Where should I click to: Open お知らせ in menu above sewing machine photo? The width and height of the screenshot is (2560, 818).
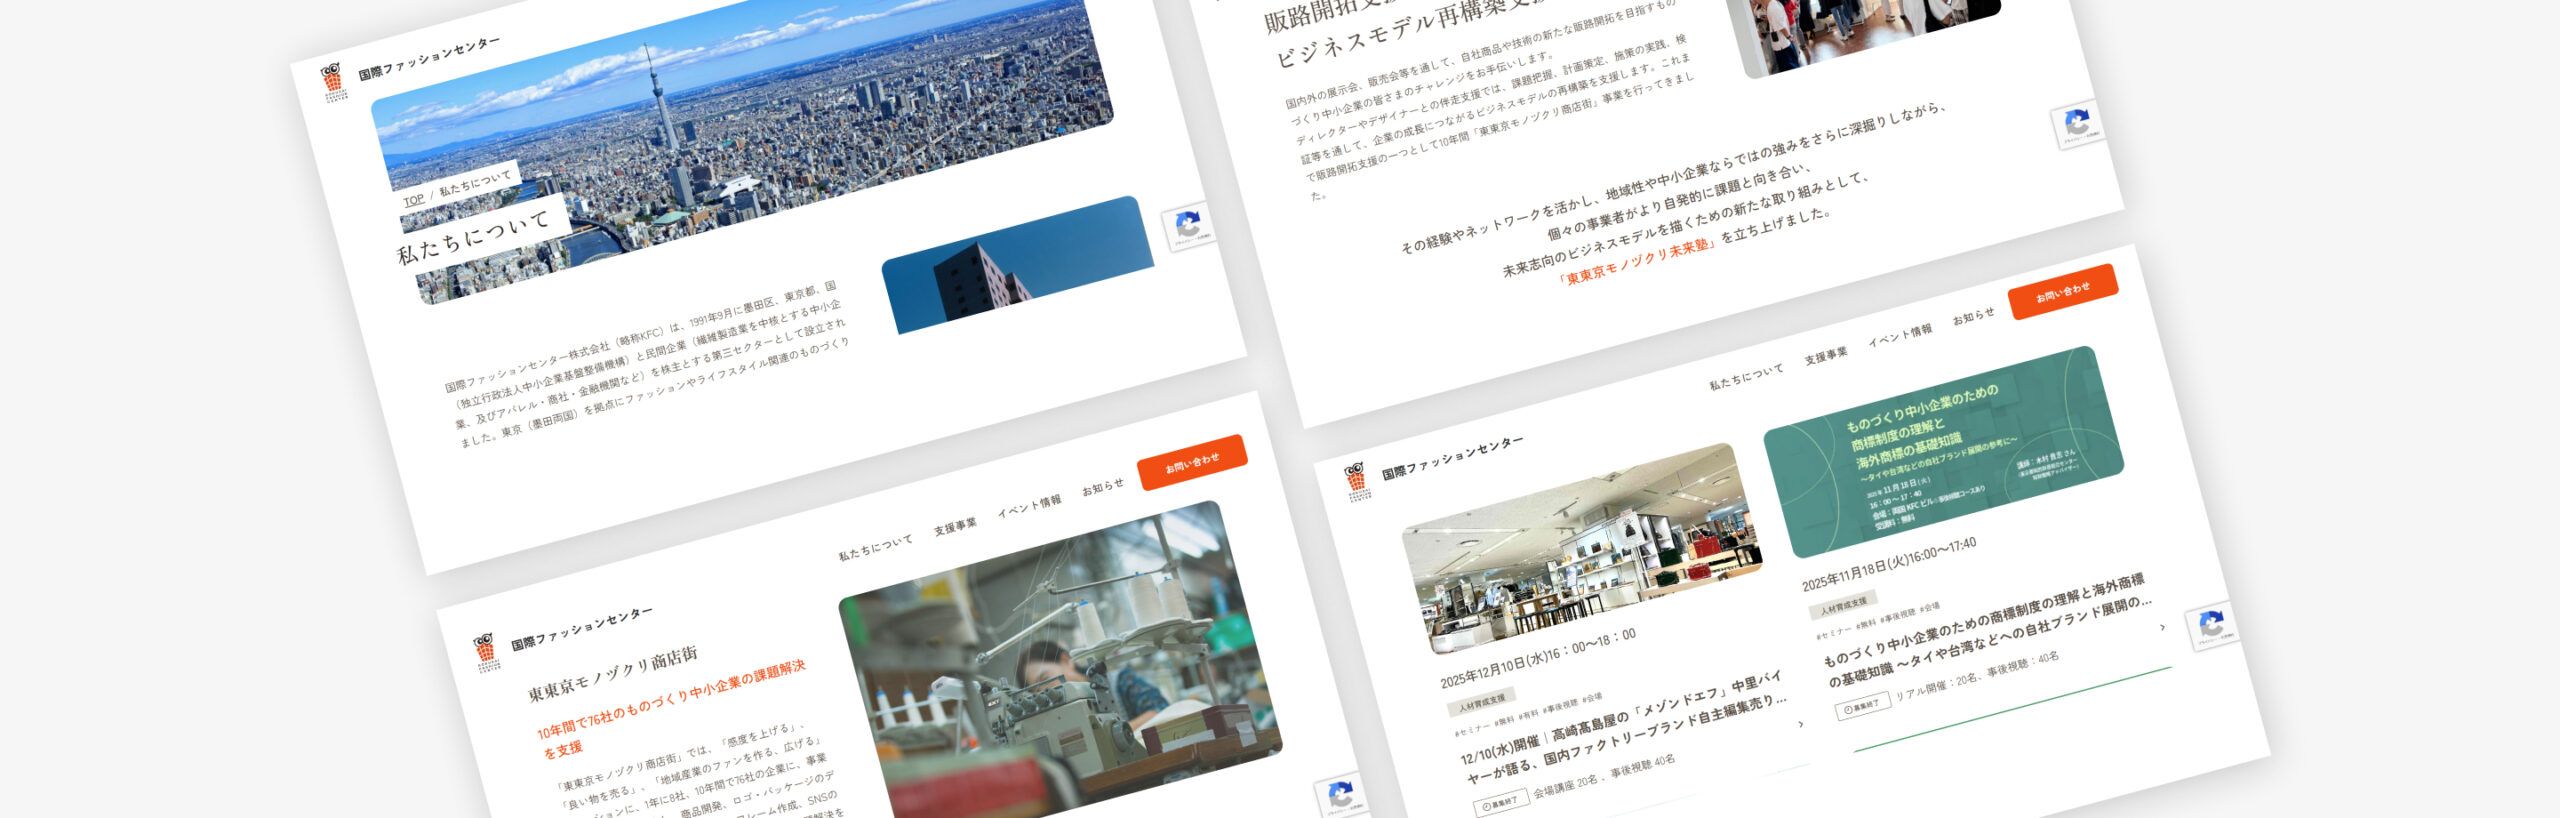click(x=1102, y=488)
